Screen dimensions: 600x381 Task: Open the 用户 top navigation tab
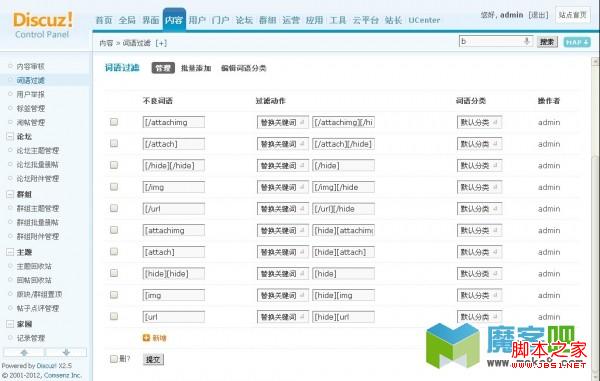pos(197,20)
